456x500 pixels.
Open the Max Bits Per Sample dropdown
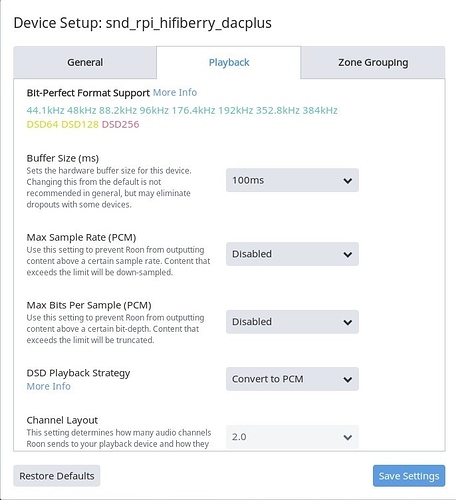coord(292,322)
